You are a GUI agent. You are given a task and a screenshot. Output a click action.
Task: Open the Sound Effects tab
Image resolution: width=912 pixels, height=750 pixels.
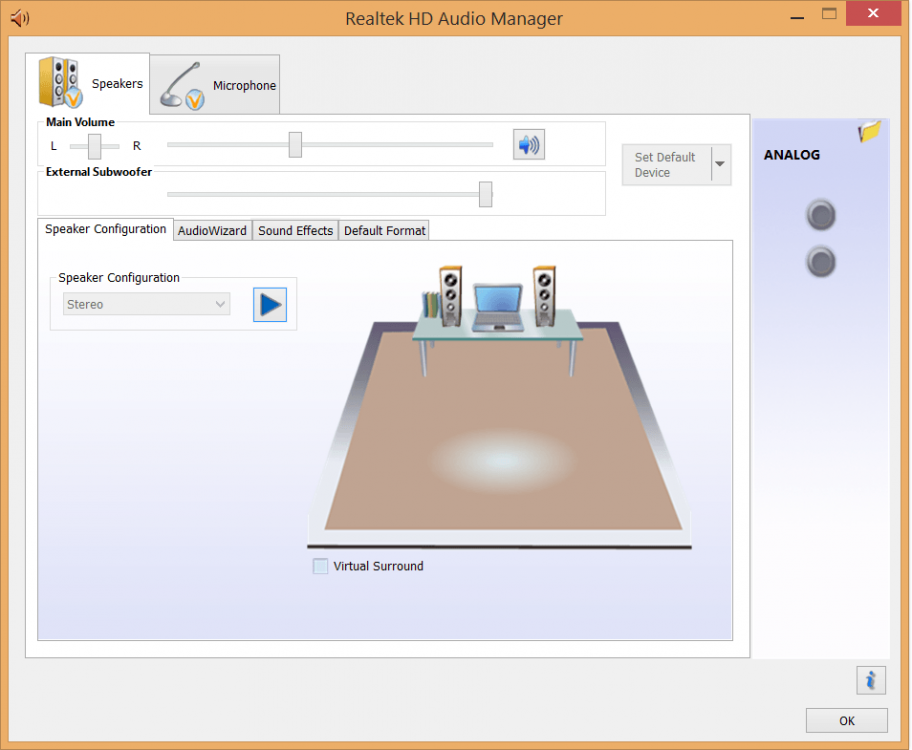pos(295,230)
